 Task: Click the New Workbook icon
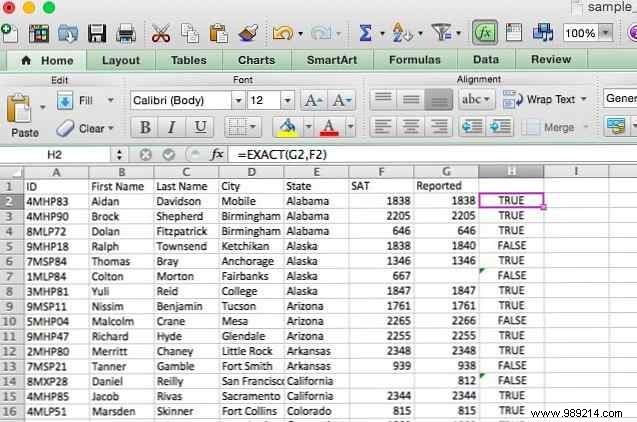9,33
